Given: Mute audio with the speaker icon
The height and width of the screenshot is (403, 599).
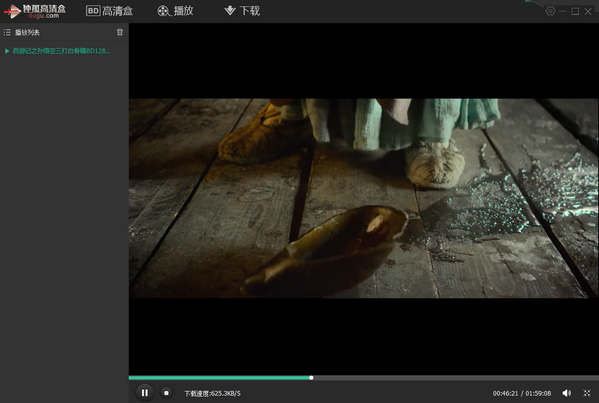Looking at the screenshot, I should point(567,393).
